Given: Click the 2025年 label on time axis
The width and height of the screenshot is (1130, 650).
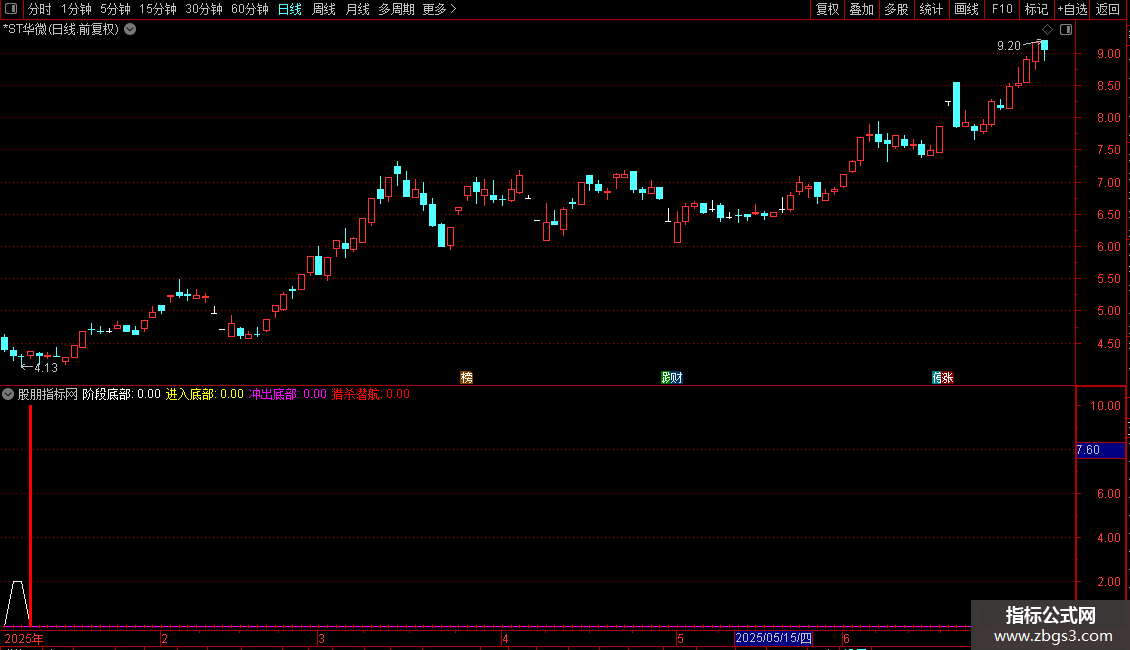Looking at the screenshot, I should pos(24,638).
